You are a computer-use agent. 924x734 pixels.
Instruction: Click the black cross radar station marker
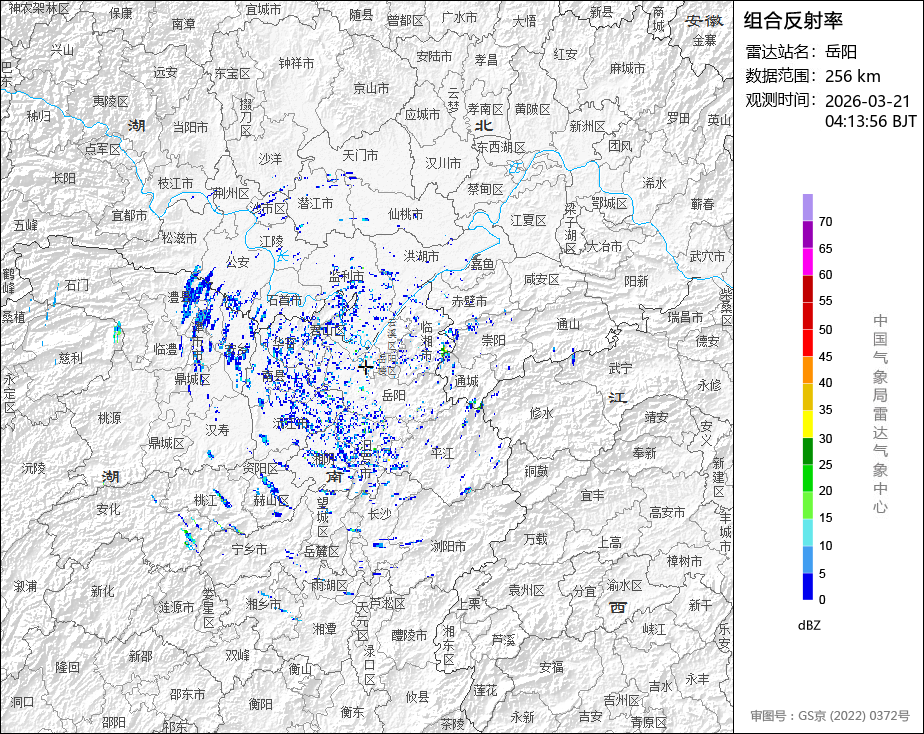(365, 368)
